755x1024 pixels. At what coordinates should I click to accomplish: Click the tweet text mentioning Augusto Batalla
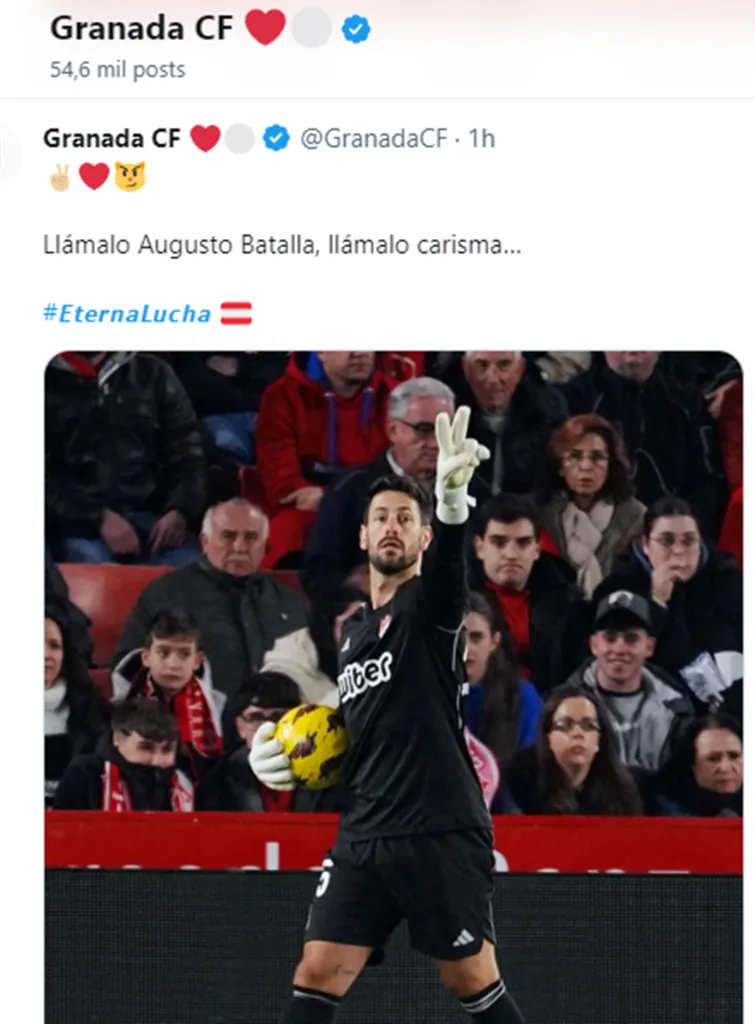pyautogui.click(x=282, y=245)
